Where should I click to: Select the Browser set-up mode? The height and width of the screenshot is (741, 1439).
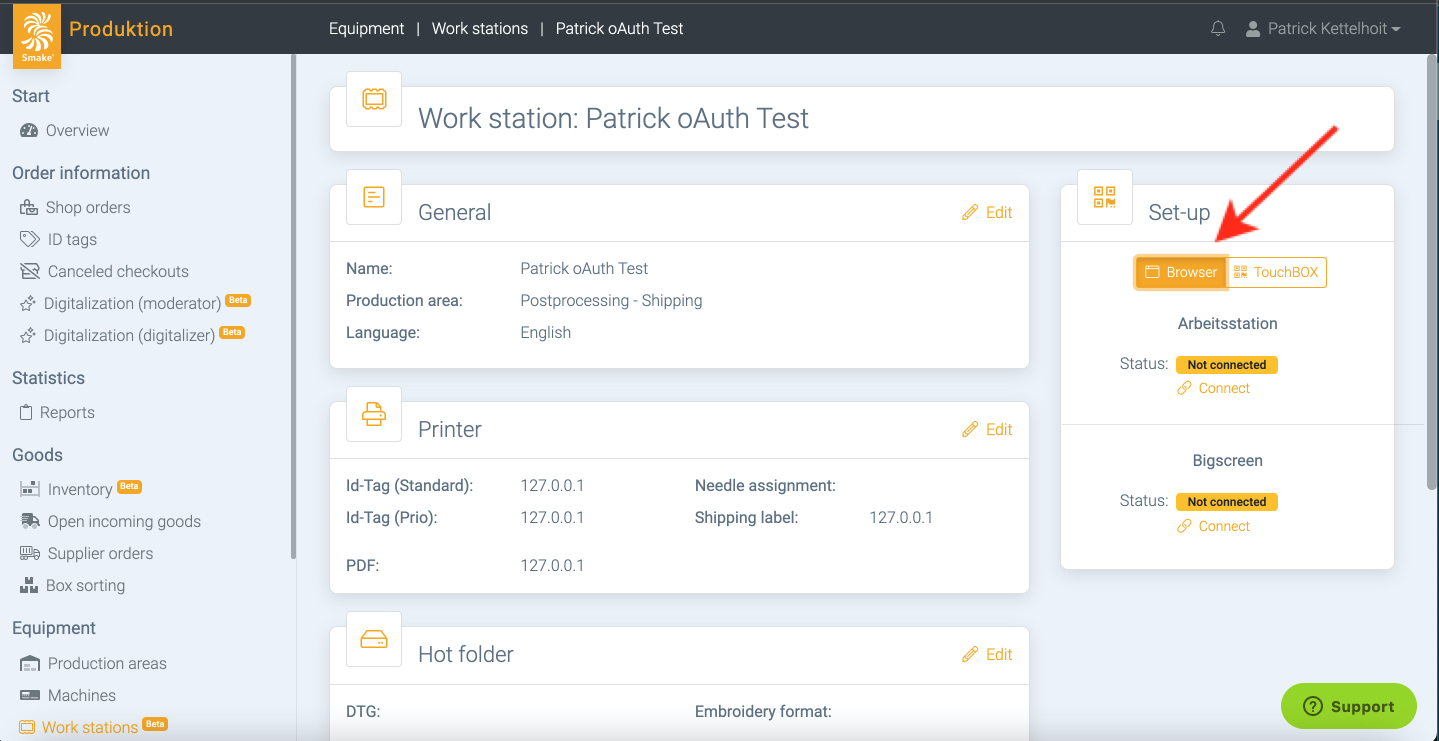click(1181, 272)
